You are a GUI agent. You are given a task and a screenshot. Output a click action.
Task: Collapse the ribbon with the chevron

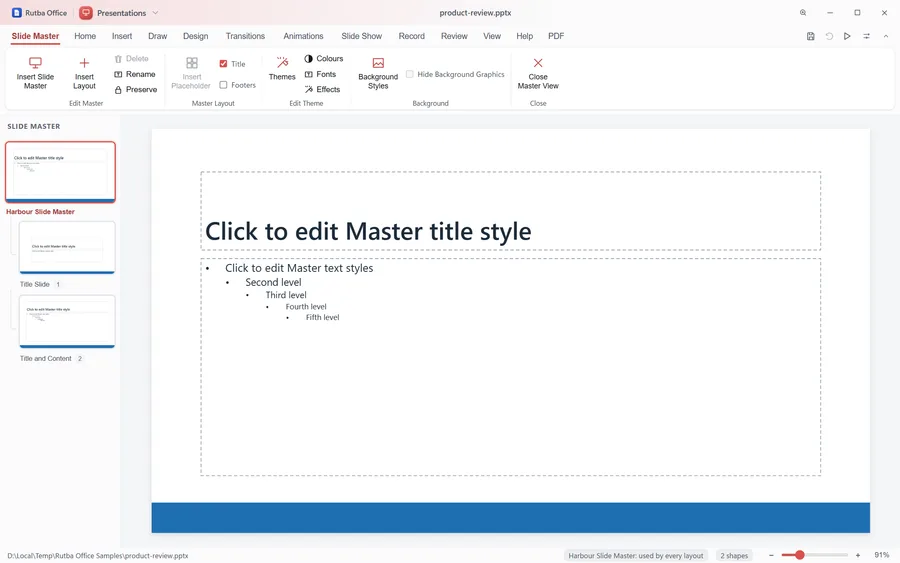[x=886, y=36]
